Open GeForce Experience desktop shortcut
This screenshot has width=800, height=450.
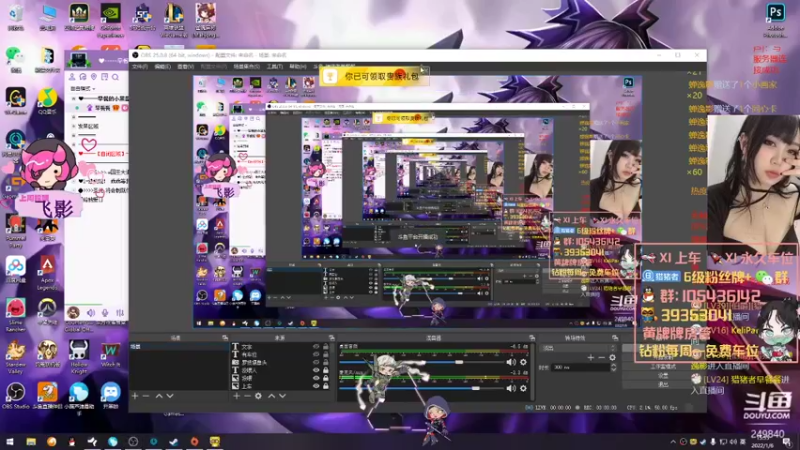point(110,20)
